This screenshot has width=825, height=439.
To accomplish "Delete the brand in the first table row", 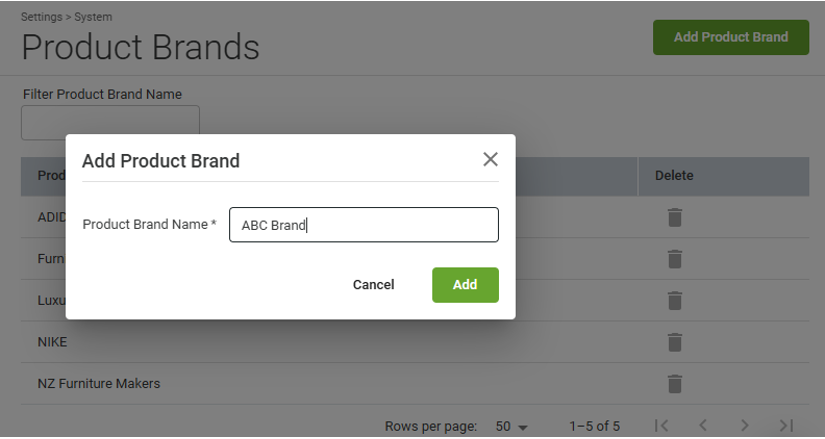I will [x=675, y=217].
